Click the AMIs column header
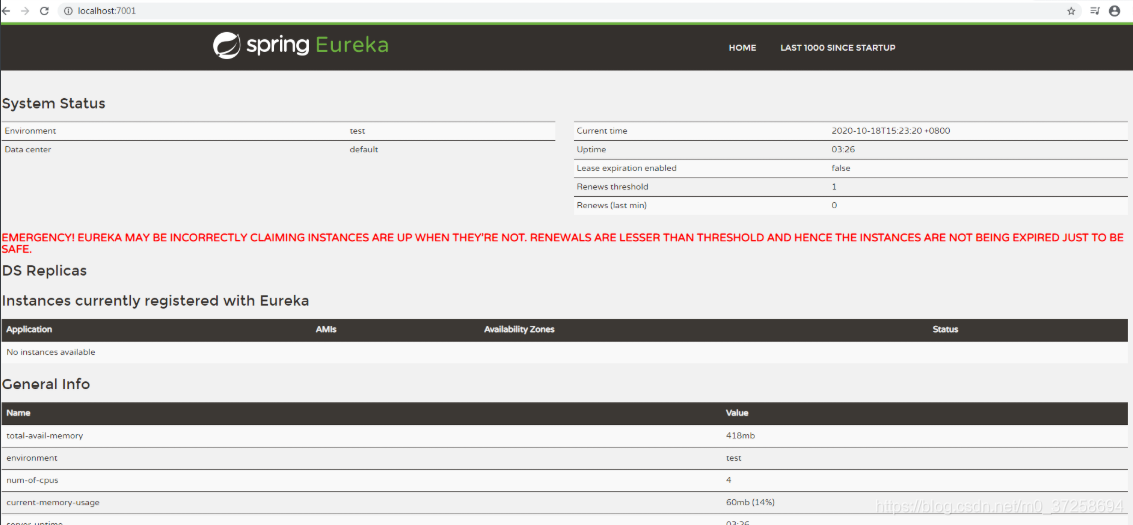 [x=326, y=329]
